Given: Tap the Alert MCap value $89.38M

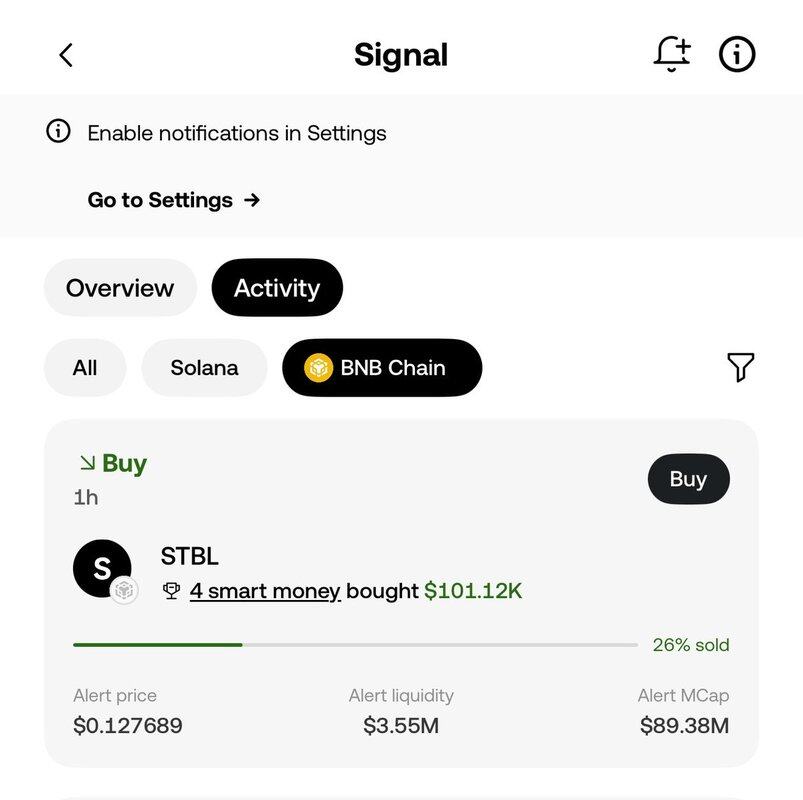Looking at the screenshot, I should point(684,726).
